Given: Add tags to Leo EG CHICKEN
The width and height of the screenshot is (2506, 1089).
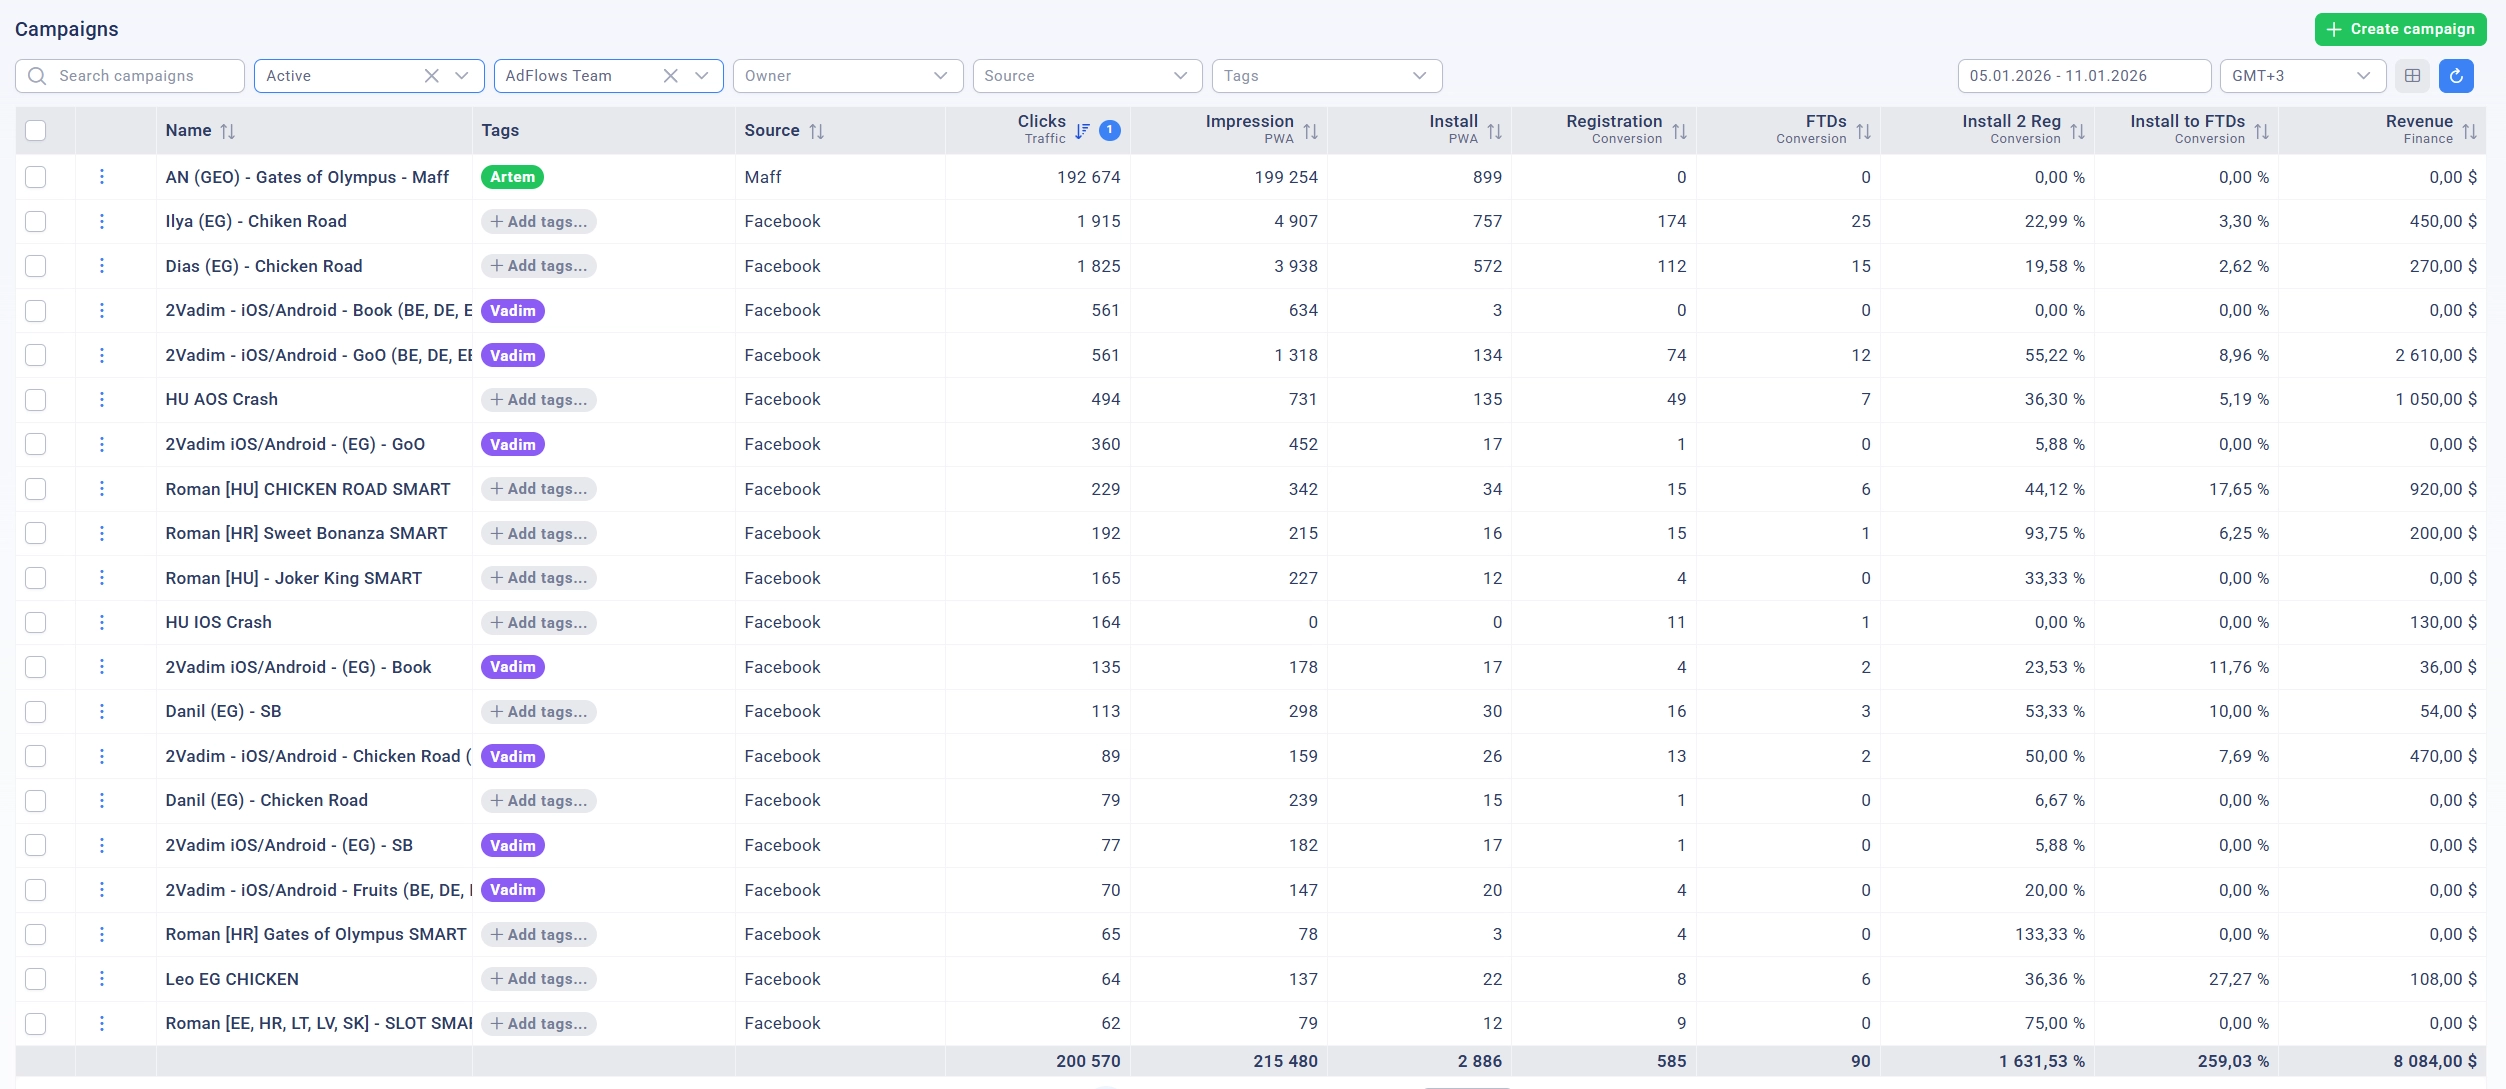Looking at the screenshot, I should (538, 979).
